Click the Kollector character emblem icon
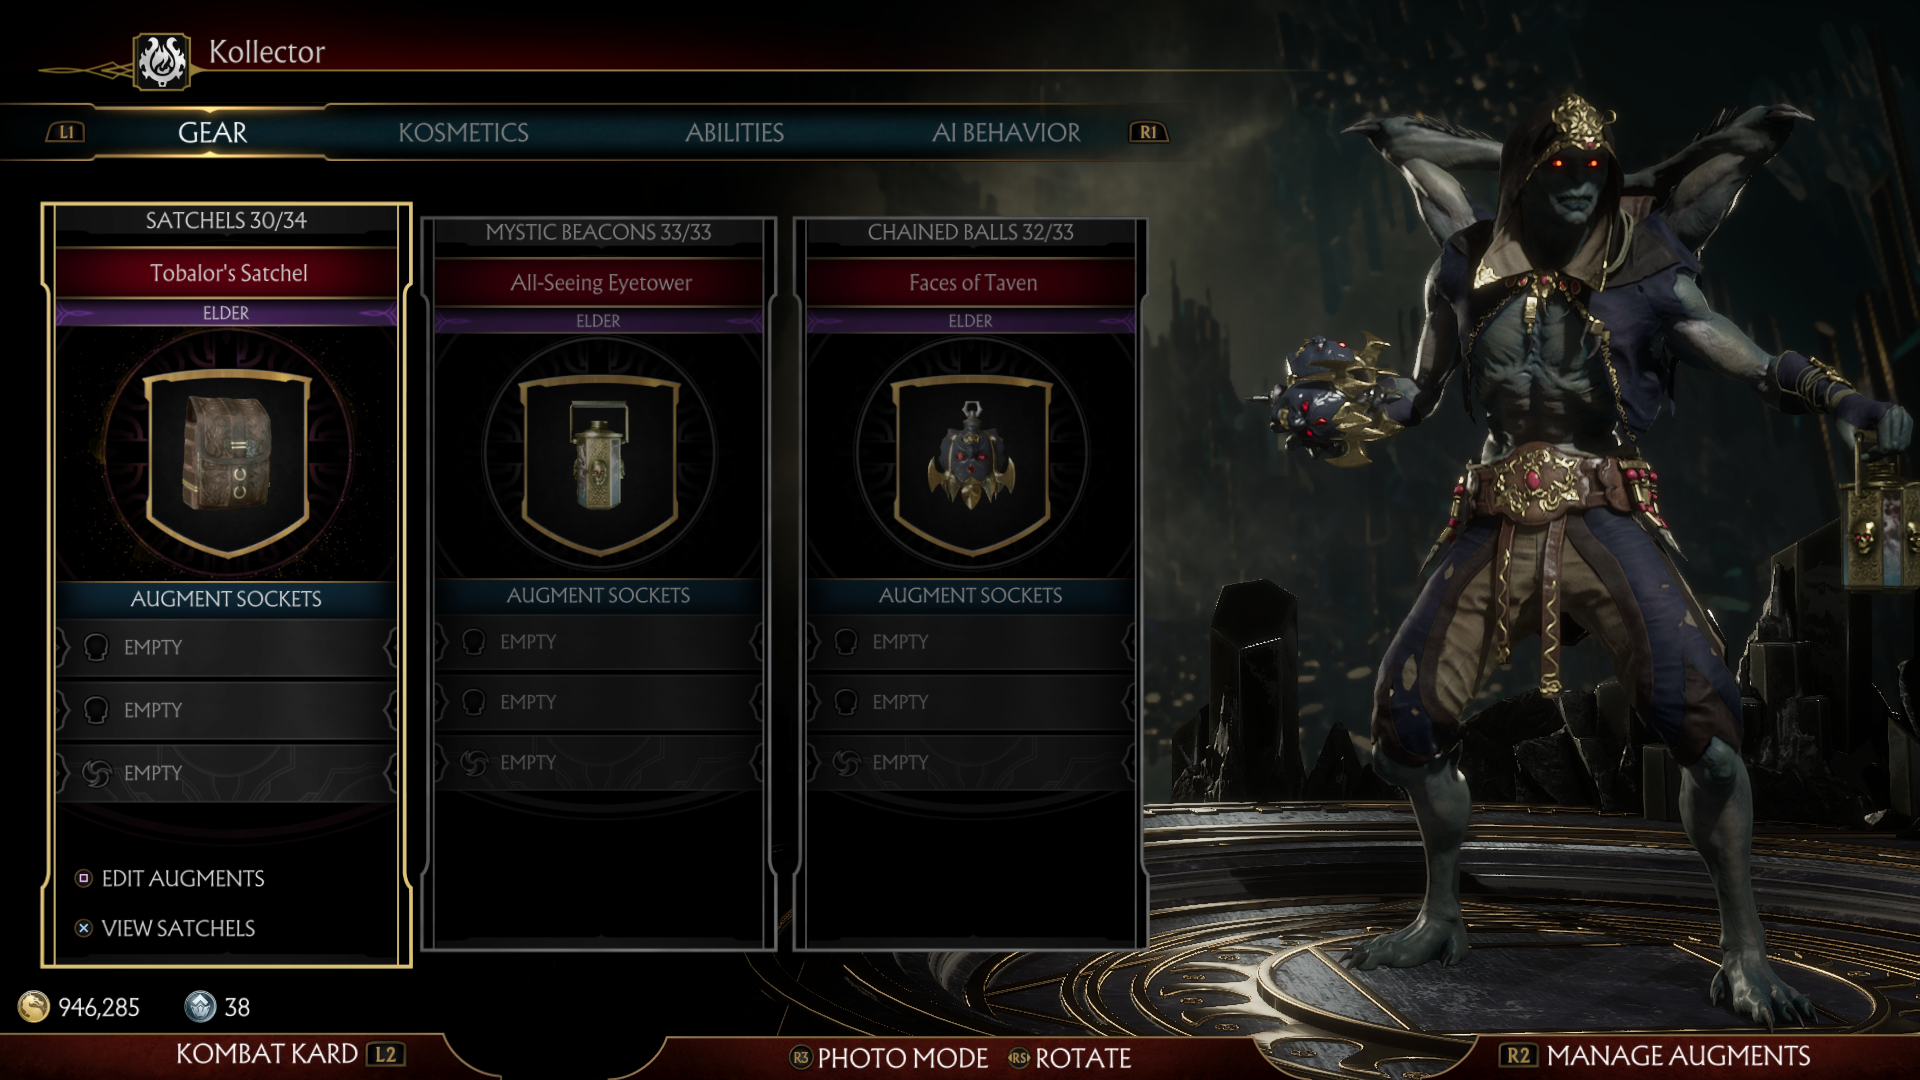The height and width of the screenshot is (1080, 1920). click(x=162, y=62)
